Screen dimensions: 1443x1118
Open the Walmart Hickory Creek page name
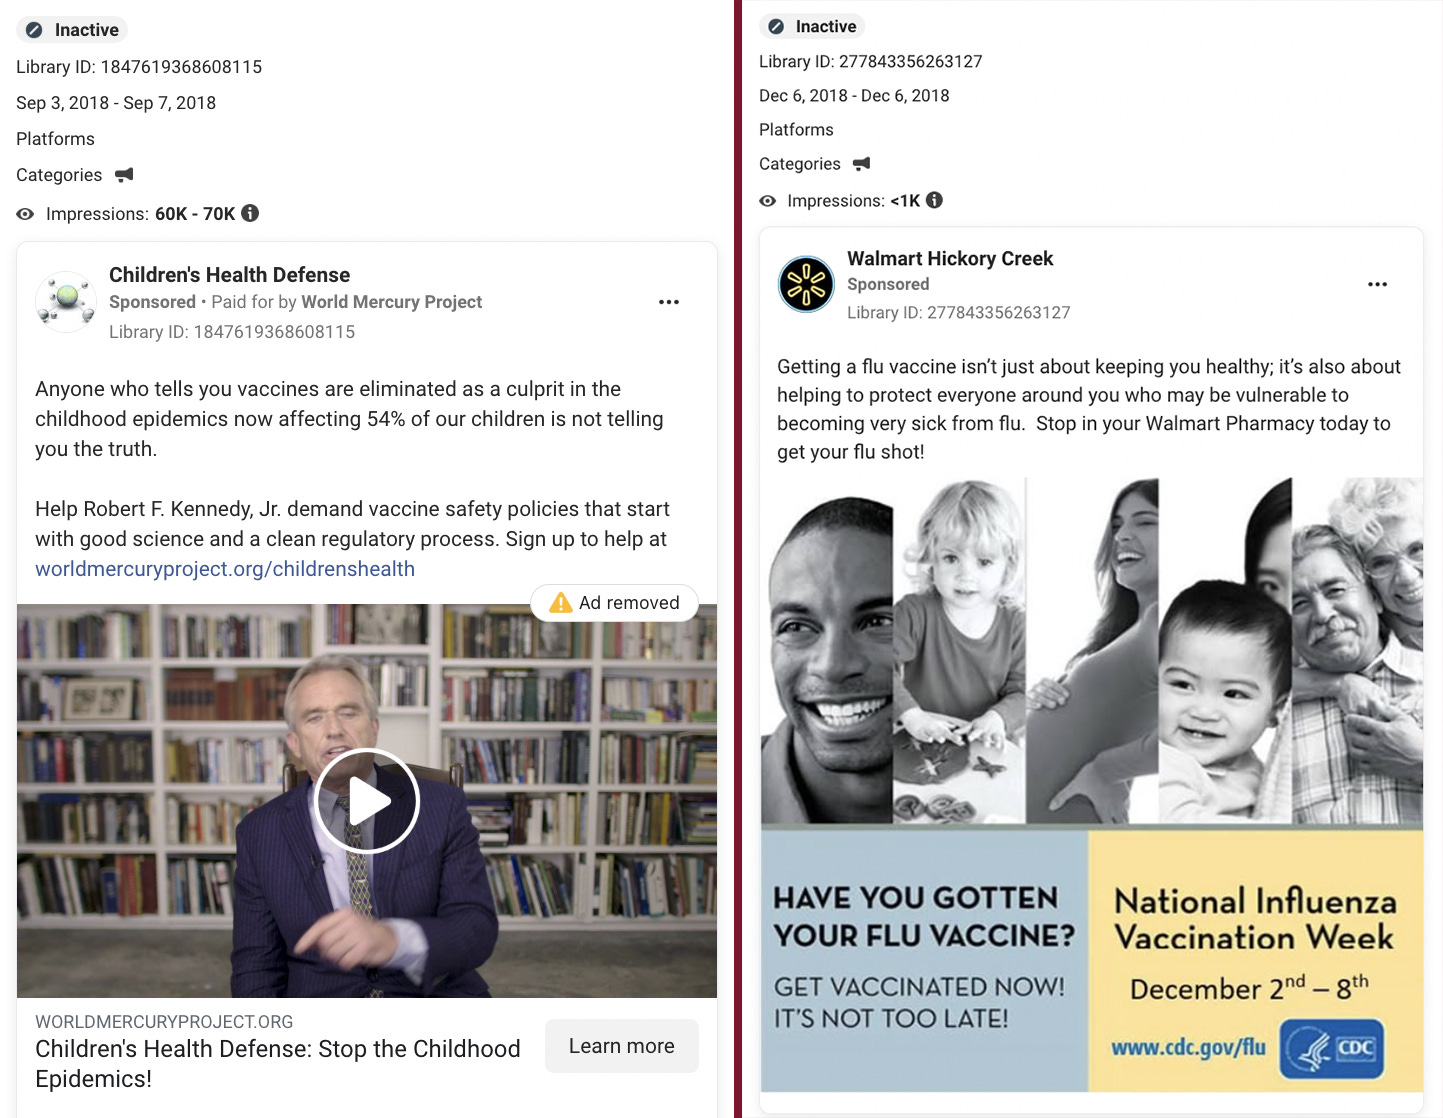coord(950,259)
